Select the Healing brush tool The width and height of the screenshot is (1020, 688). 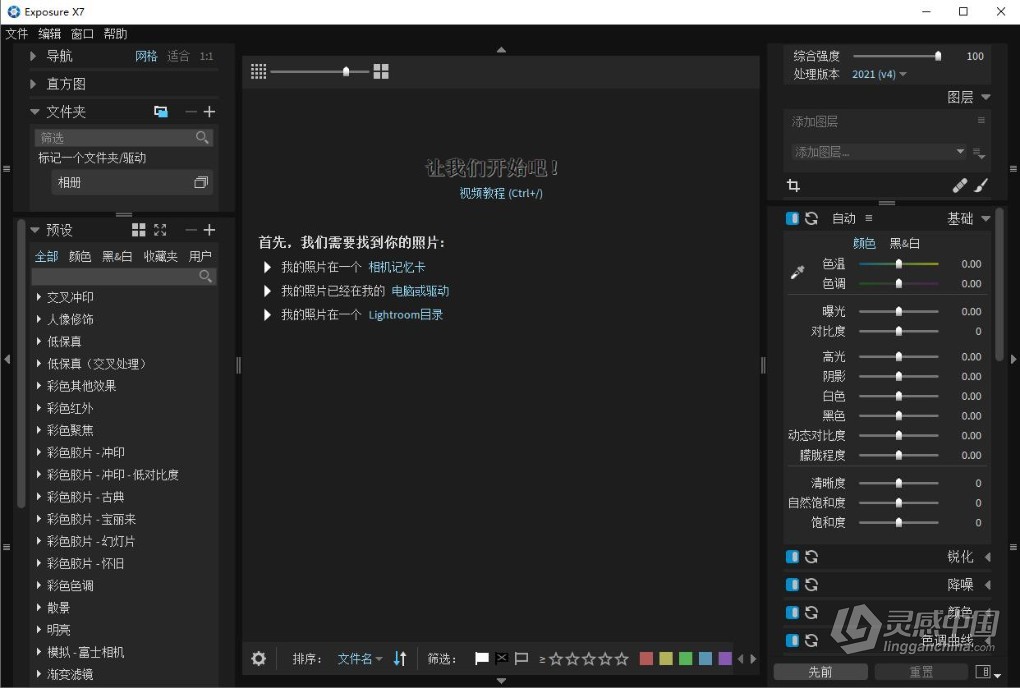(x=959, y=185)
